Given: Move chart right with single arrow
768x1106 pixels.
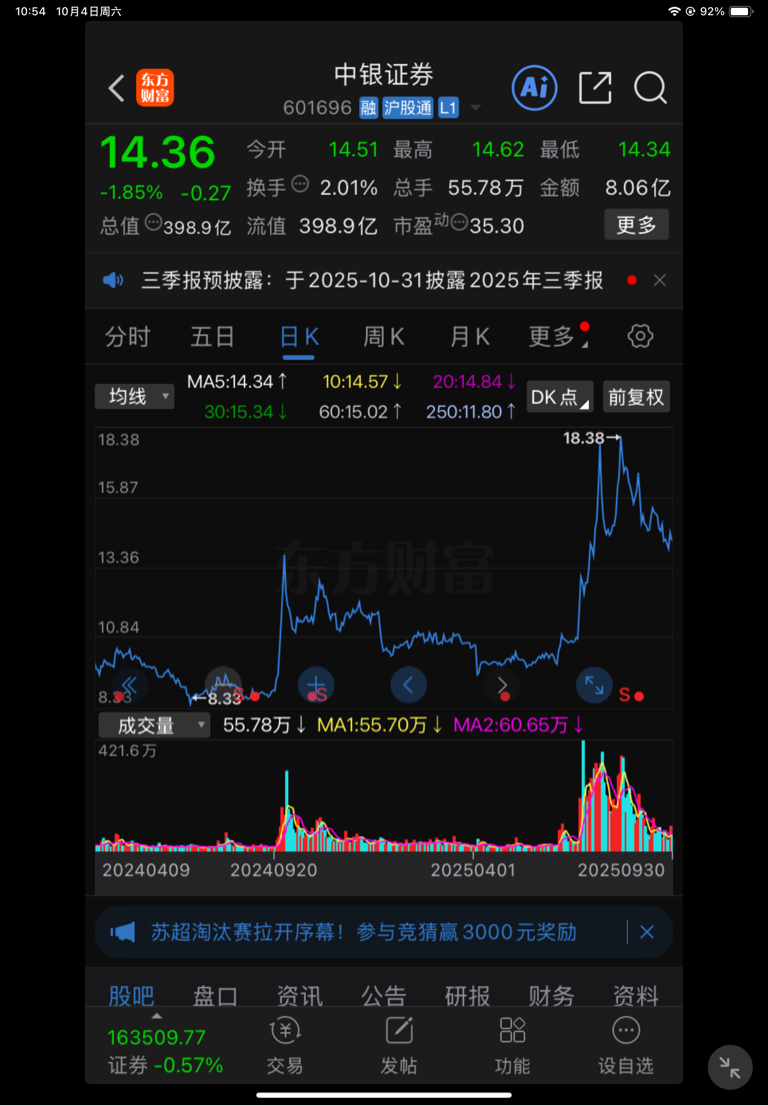Looking at the screenshot, I should coord(501,684).
